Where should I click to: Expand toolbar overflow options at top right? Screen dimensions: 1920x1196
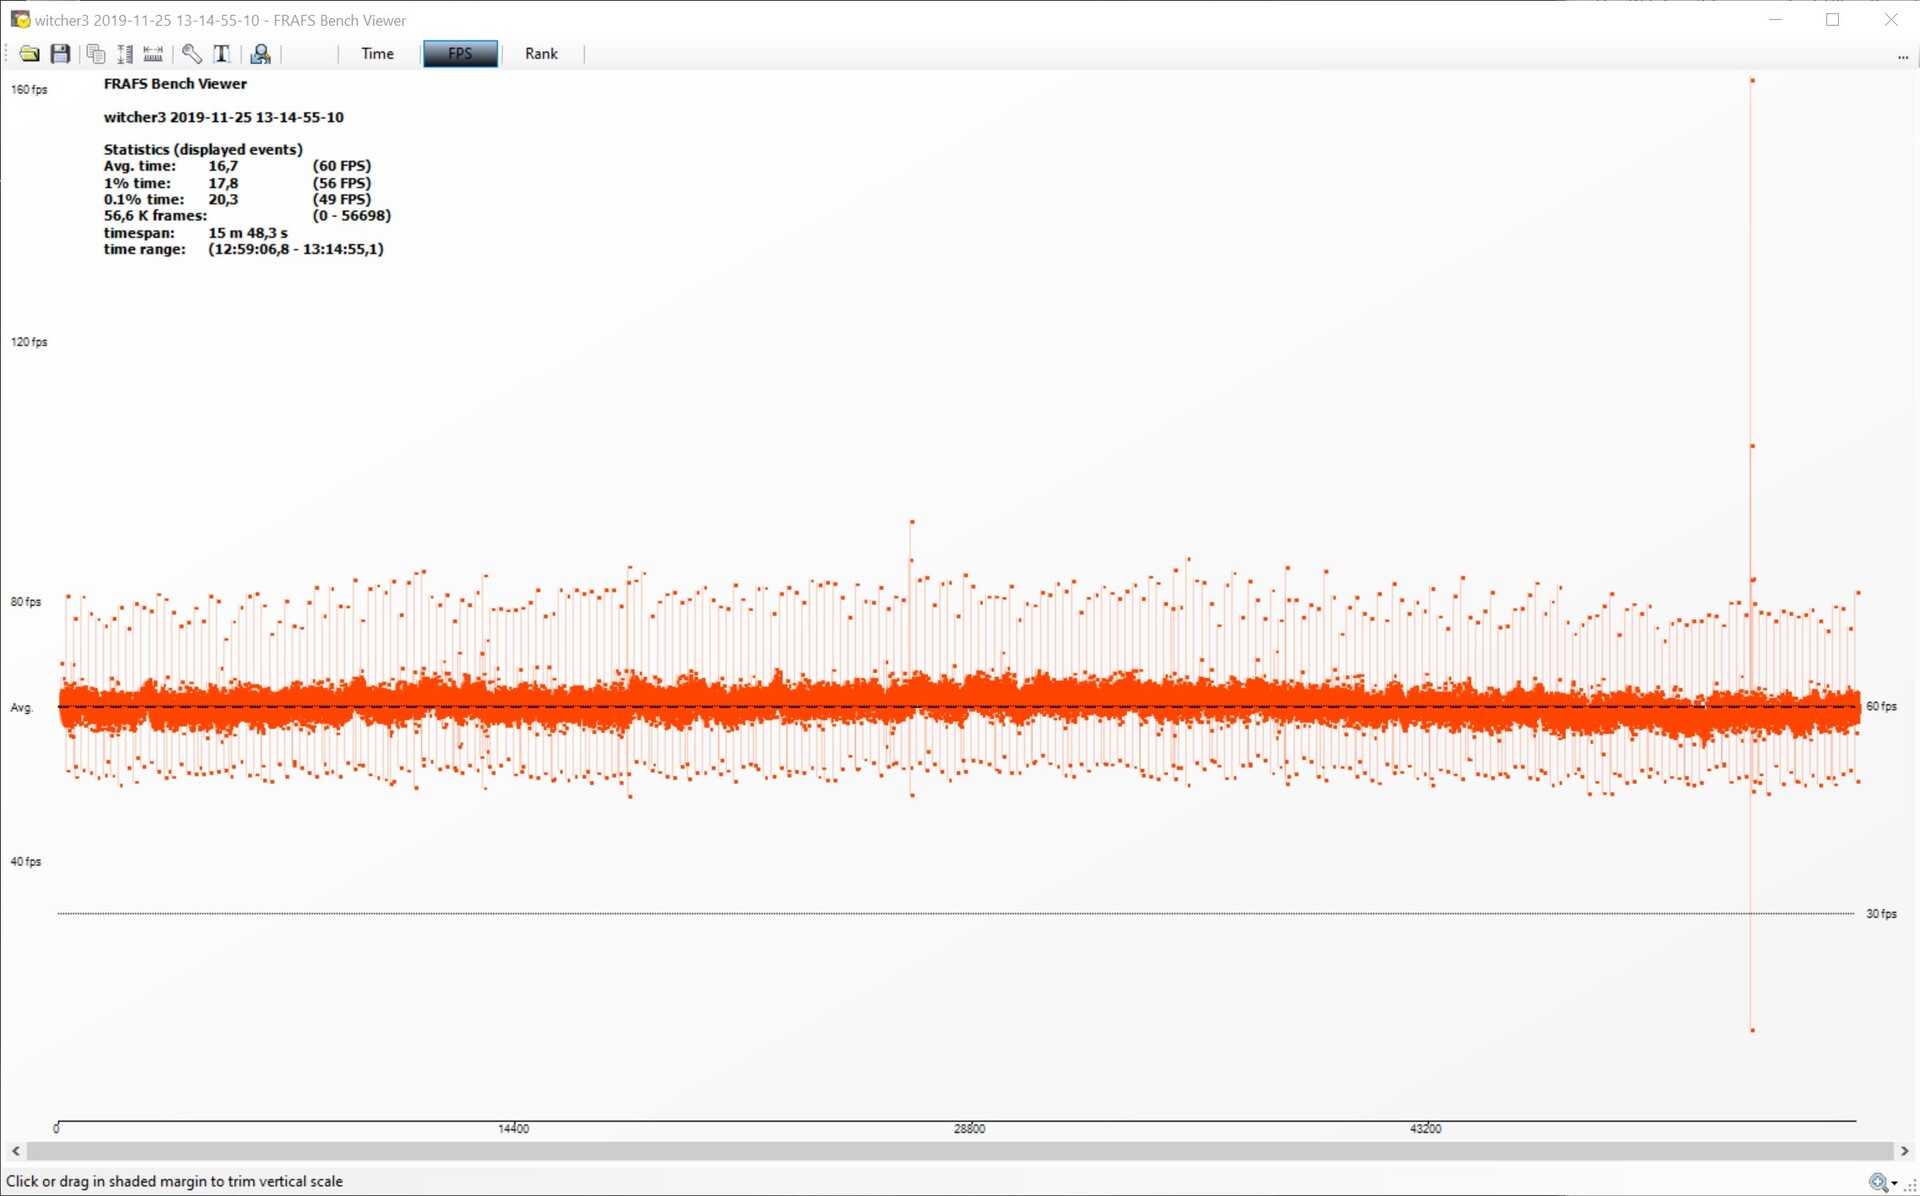click(x=1902, y=57)
